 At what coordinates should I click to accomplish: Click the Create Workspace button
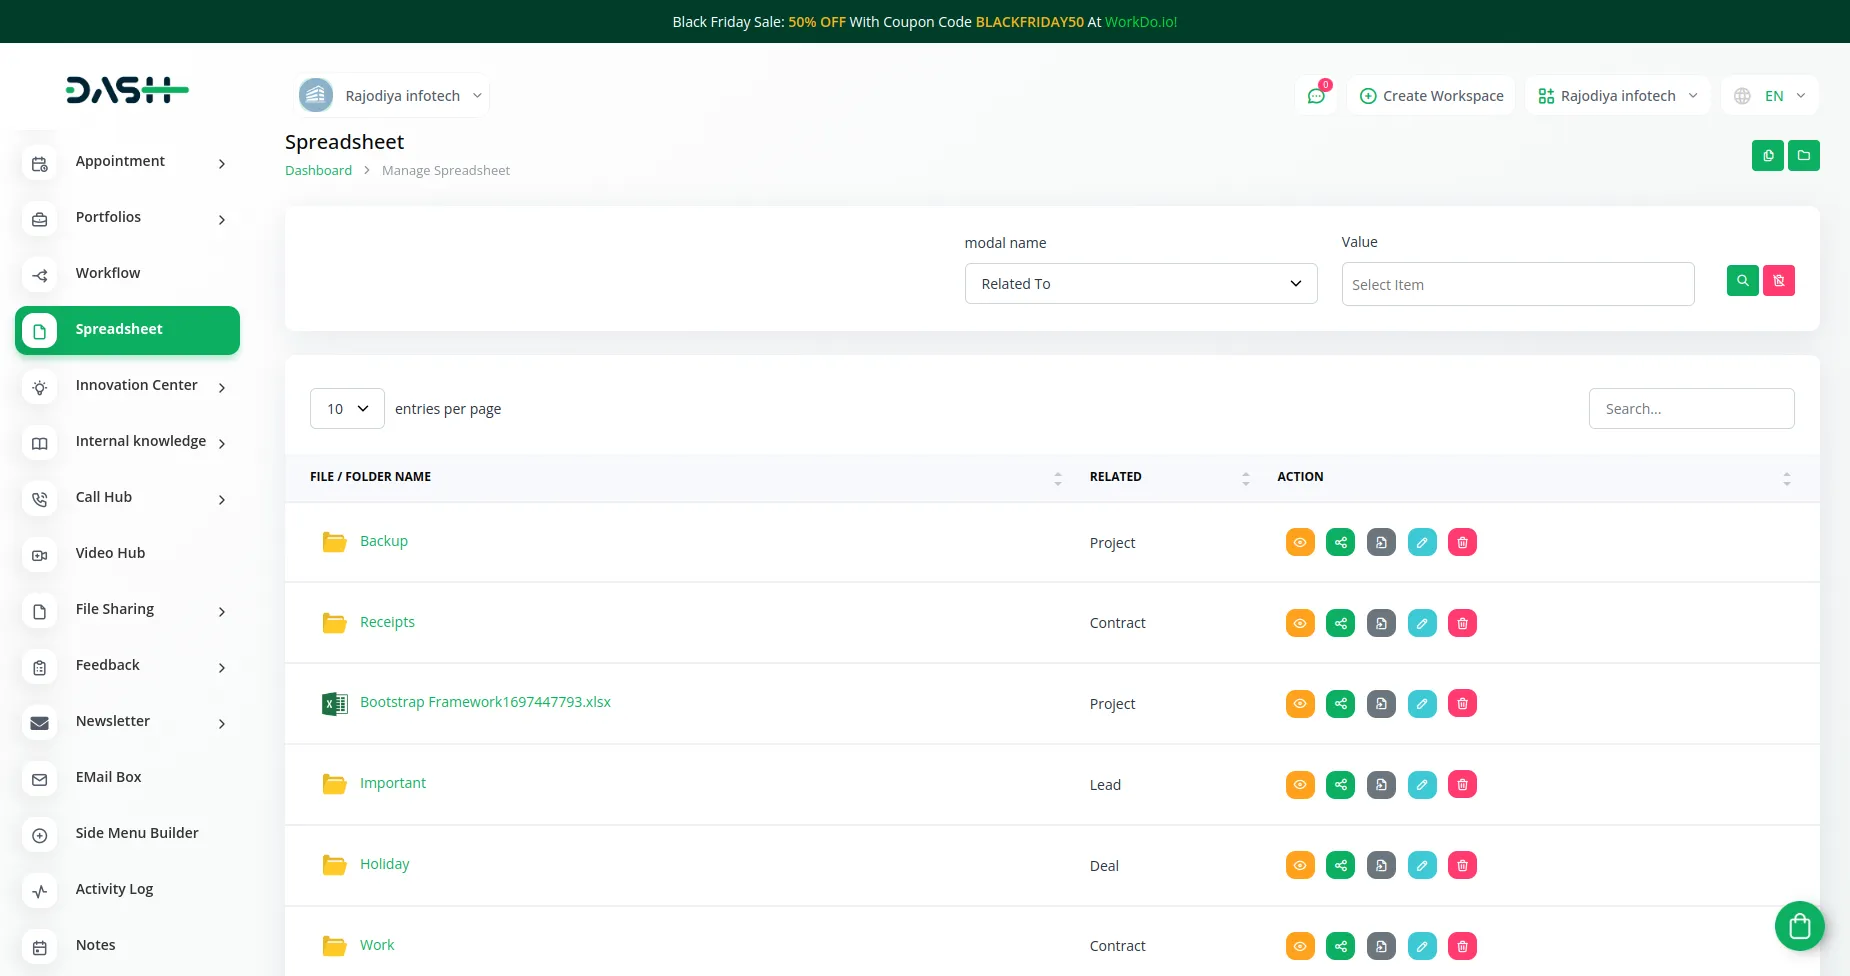pyautogui.click(x=1431, y=96)
